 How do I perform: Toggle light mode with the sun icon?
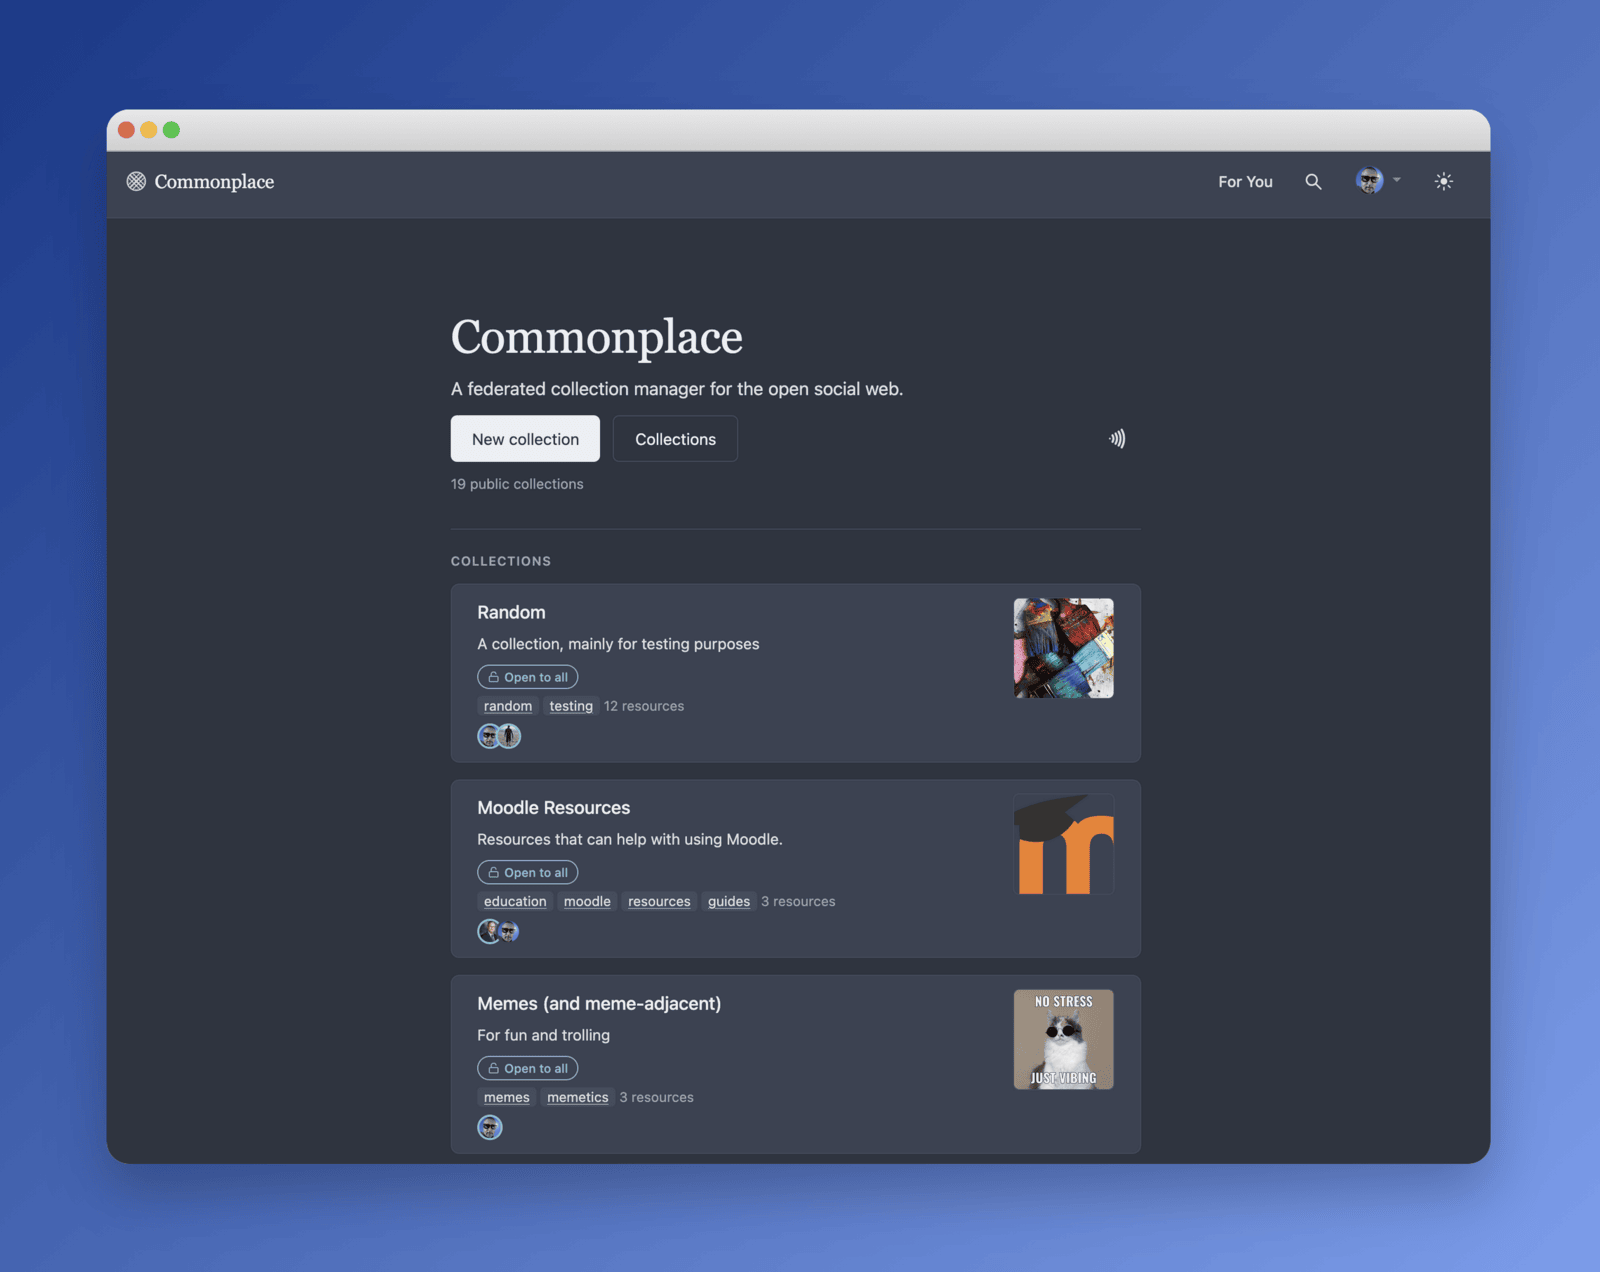pyautogui.click(x=1444, y=181)
